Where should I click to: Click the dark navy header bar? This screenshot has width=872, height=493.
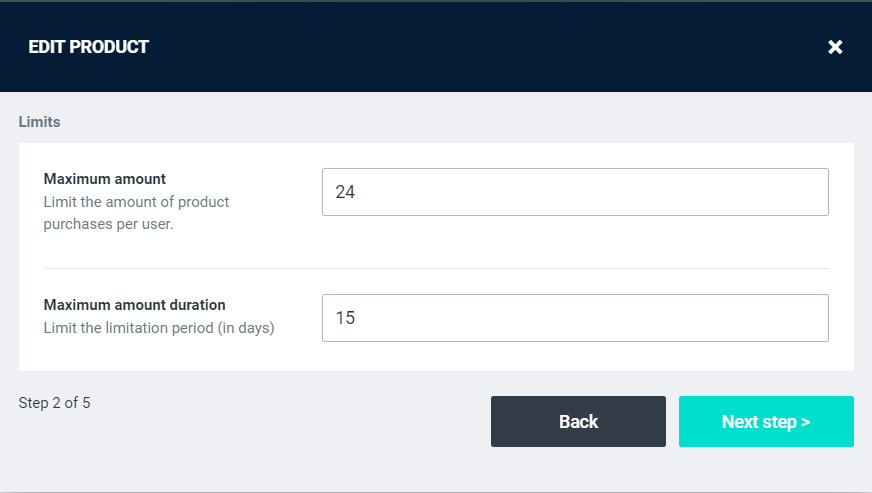[450, 47]
